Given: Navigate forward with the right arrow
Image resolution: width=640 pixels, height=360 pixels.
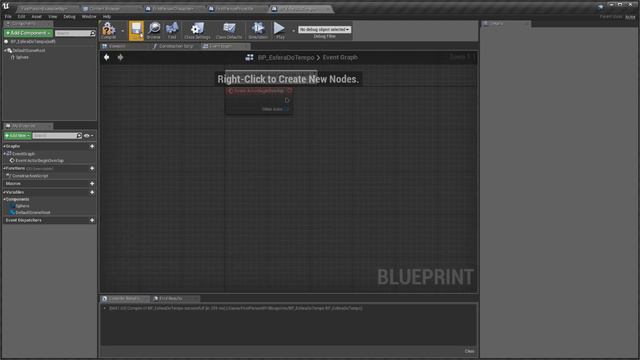Looking at the screenshot, I should [120, 58].
